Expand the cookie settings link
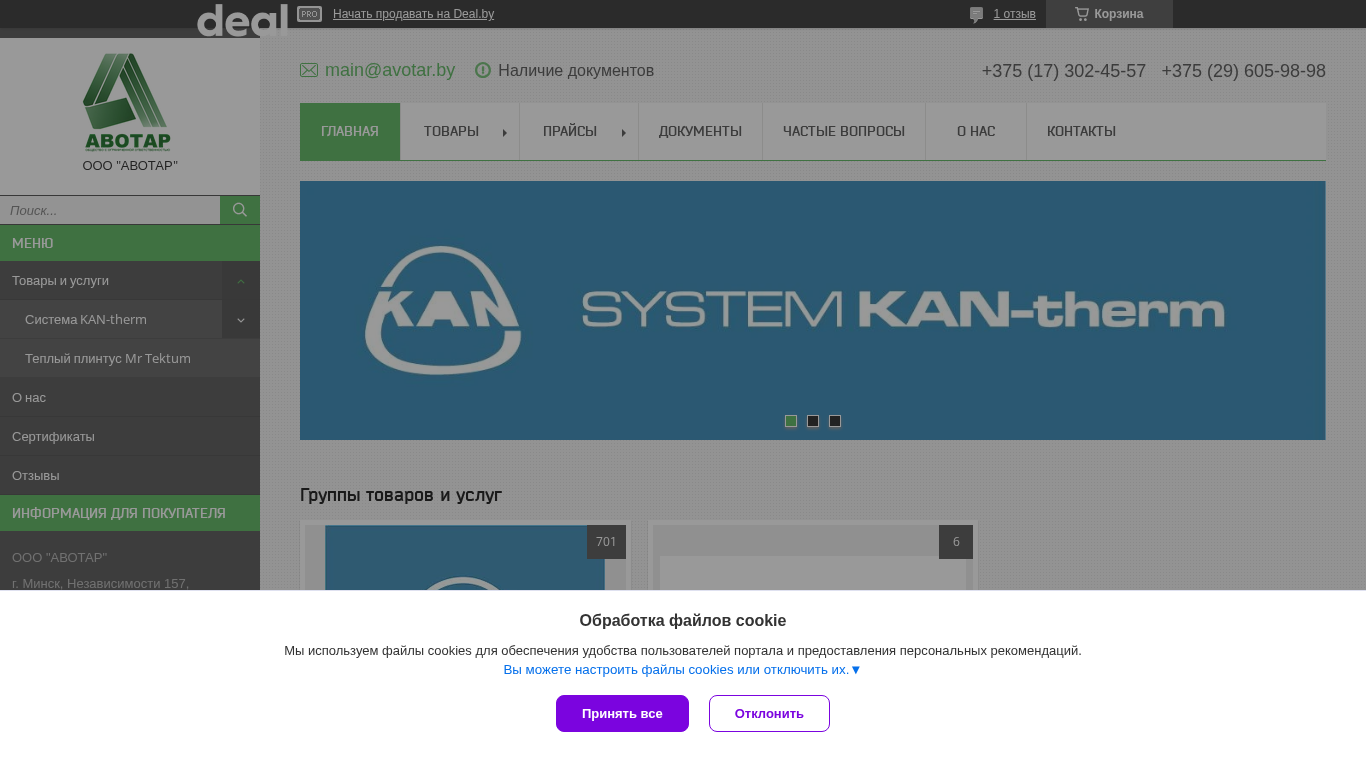The width and height of the screenshot is (1366, 768). [x=682, y=670]
